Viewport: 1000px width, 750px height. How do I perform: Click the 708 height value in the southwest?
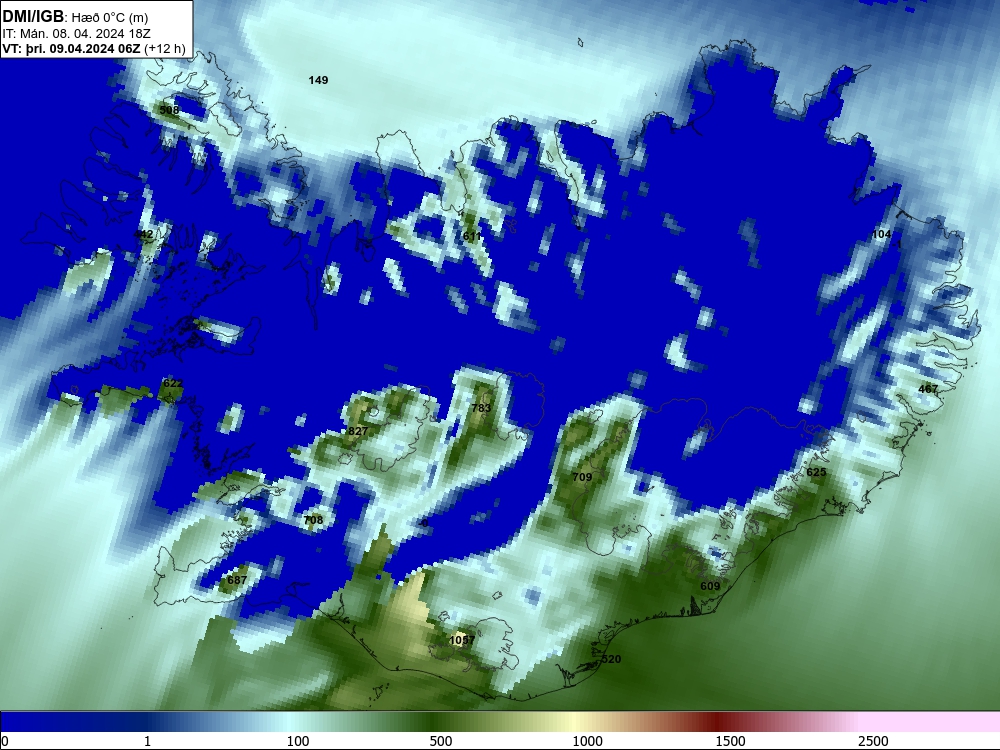click(313, 520)
